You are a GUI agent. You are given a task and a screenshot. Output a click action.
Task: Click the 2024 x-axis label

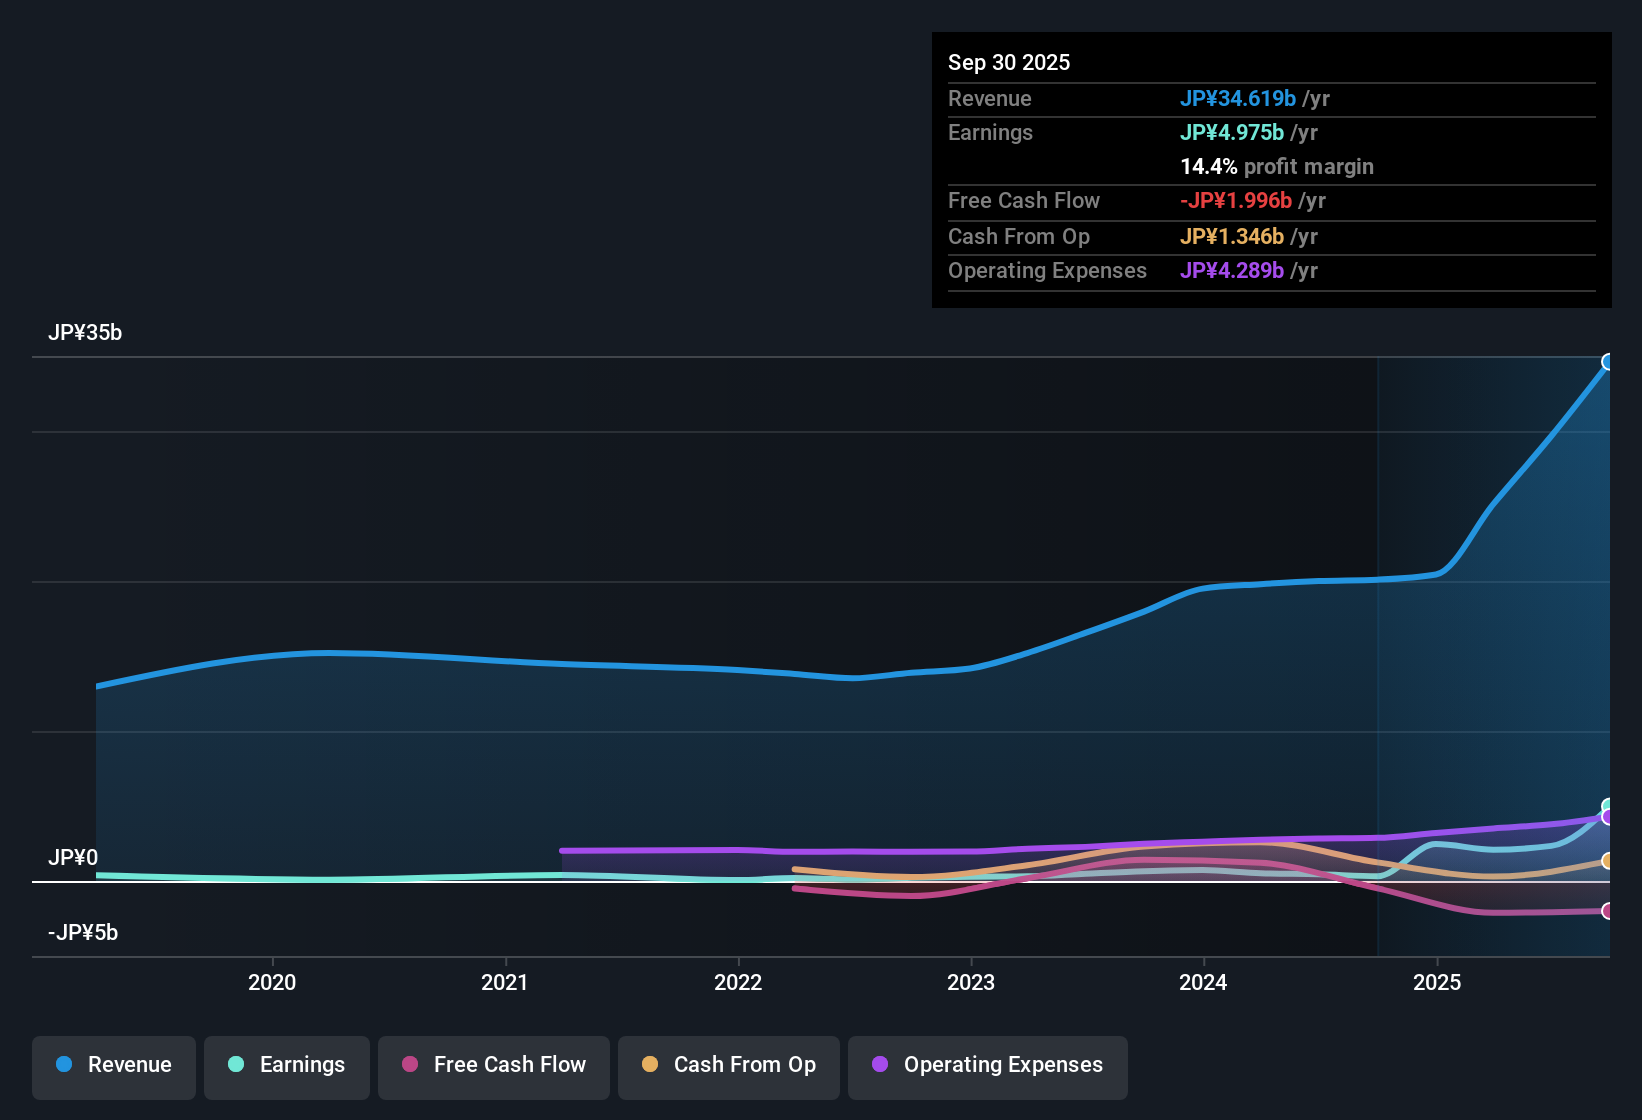point(1203,982)
